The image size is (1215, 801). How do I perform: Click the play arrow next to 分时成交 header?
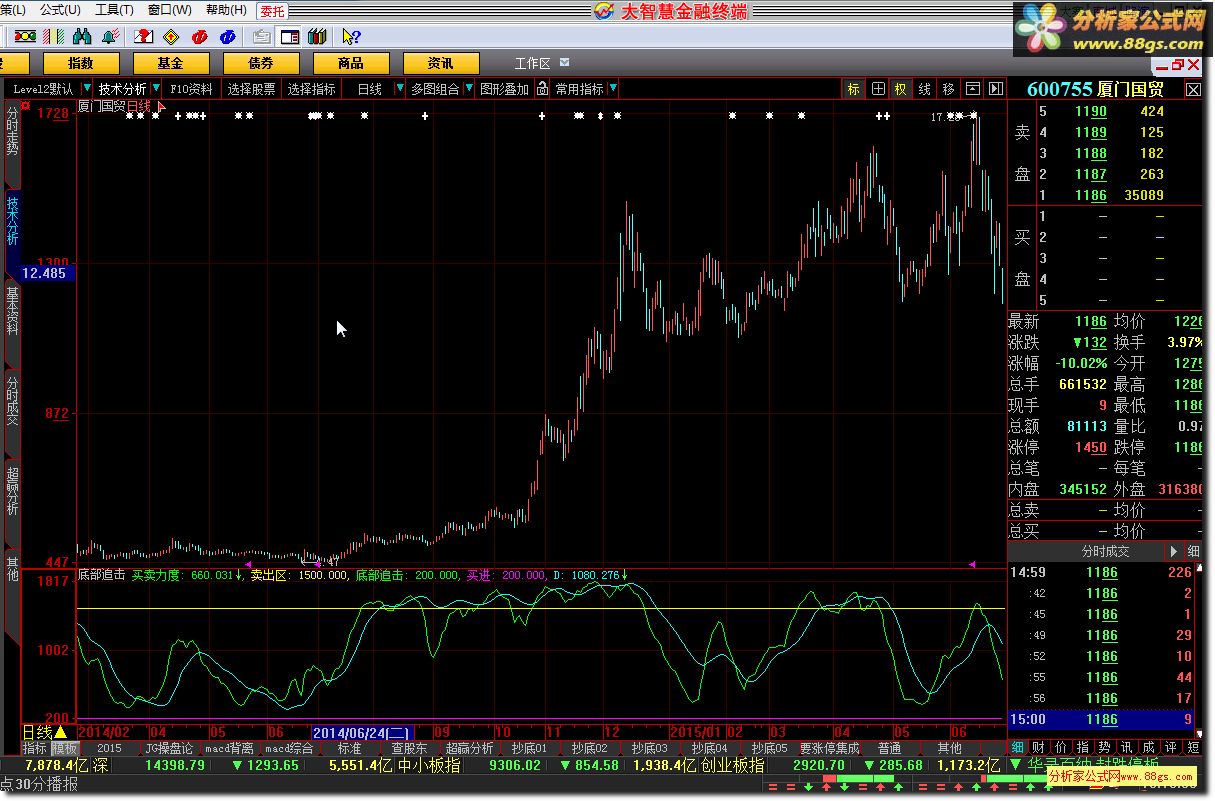coord(1174,551)
